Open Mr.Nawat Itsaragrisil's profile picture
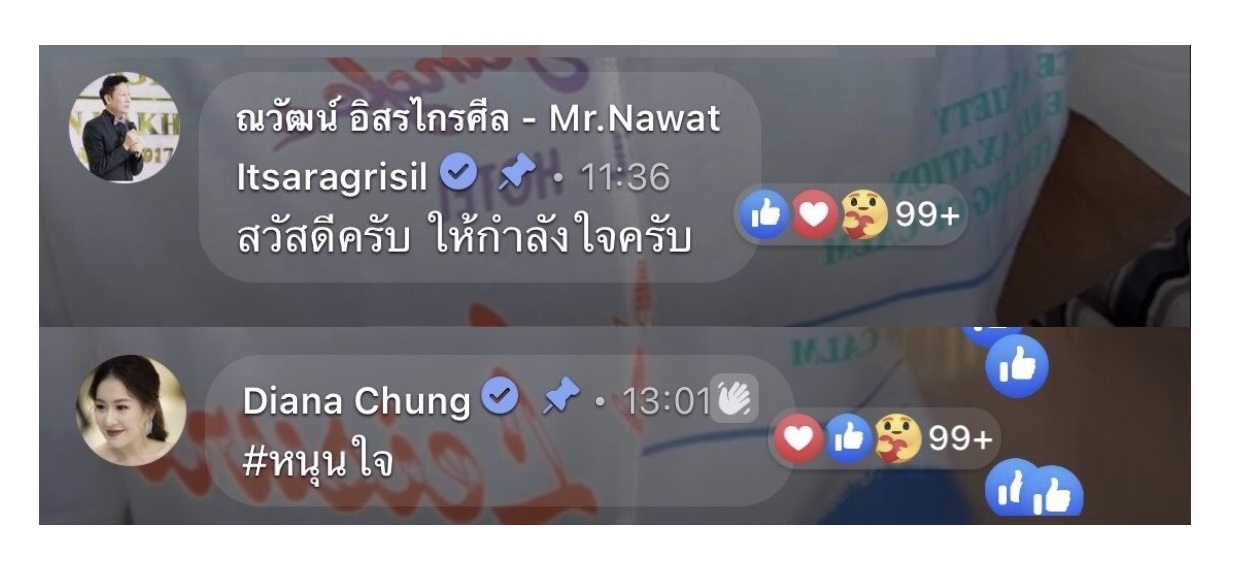Viewport: 1236px width, 566px height. pyautogui.click(x=125, y=127)
